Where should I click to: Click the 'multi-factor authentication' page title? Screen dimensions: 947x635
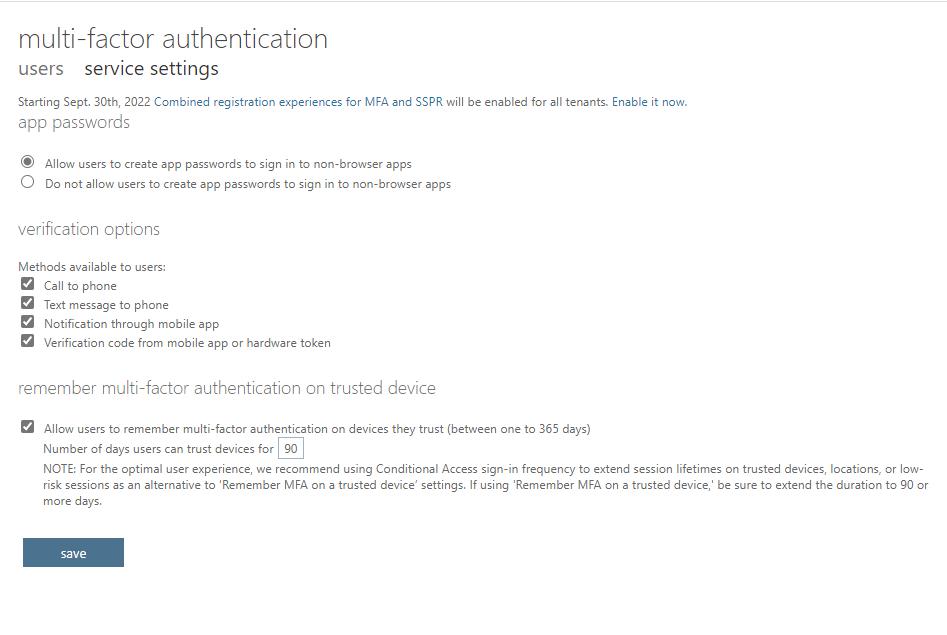click(x=173, y=39)
